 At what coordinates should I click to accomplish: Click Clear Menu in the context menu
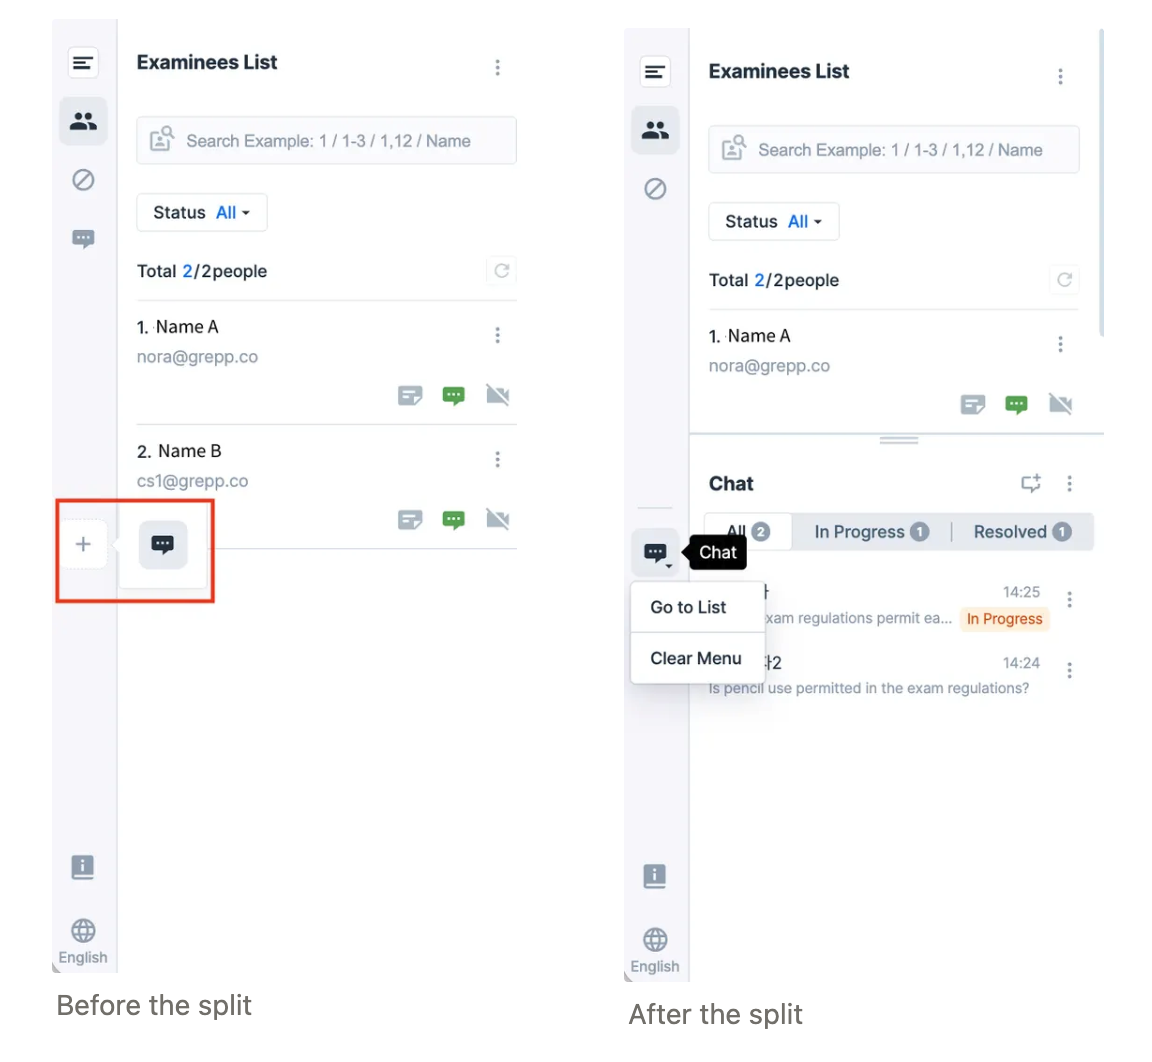[696, 659]
